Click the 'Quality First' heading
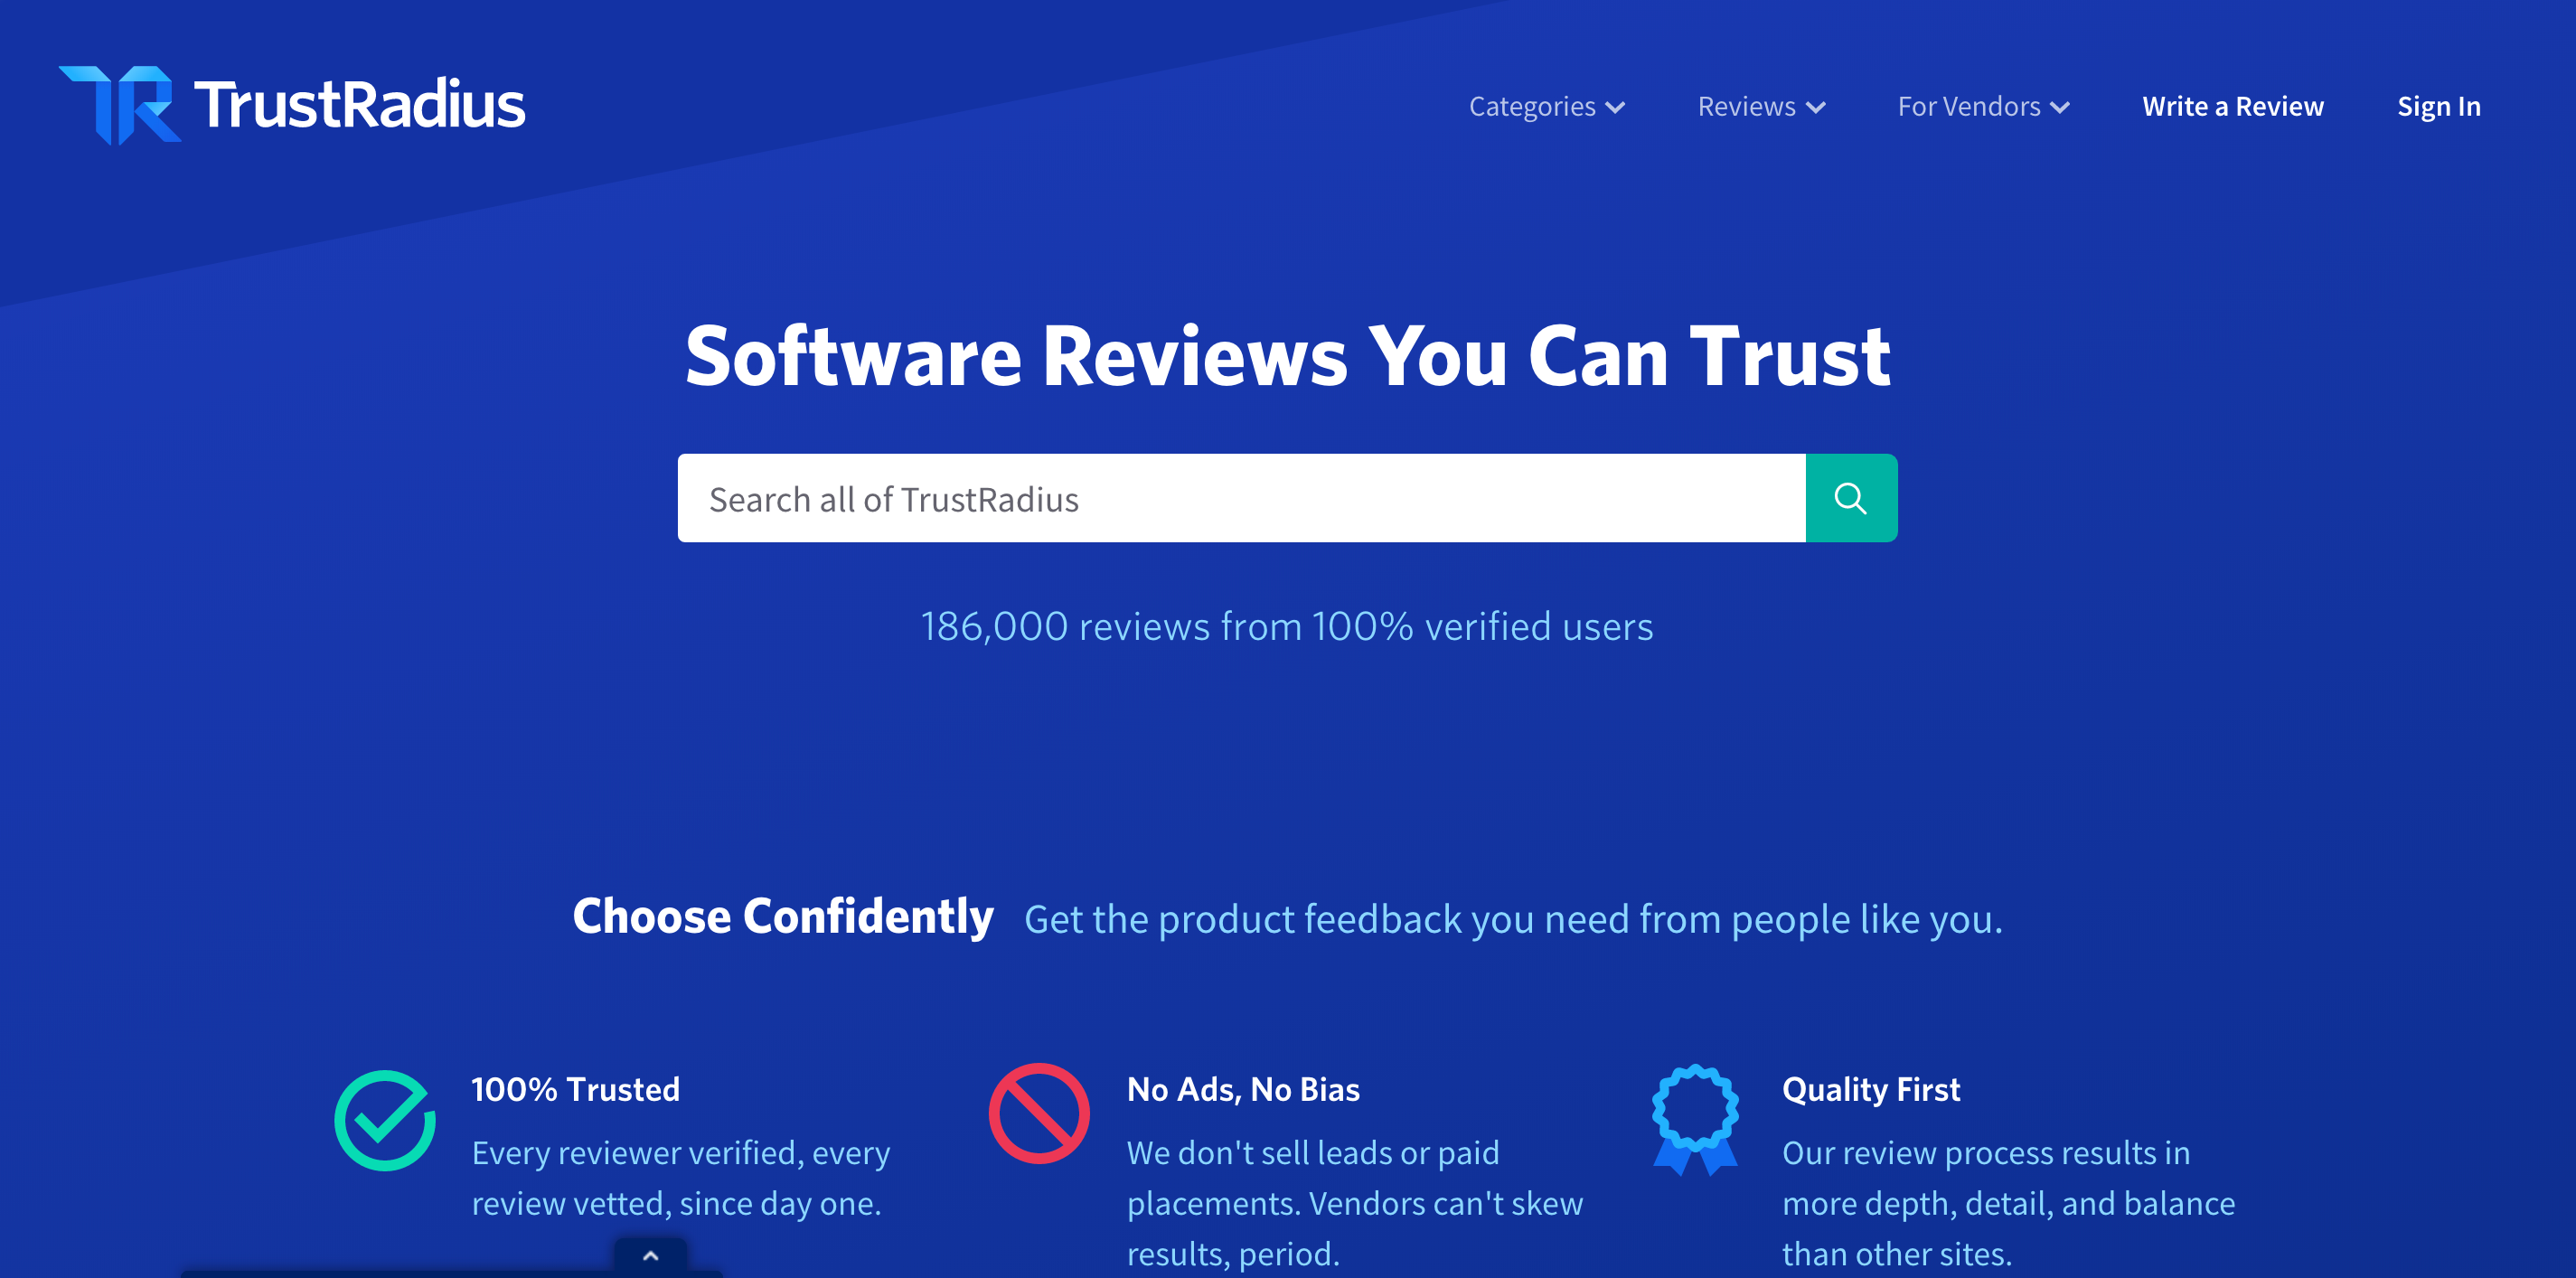The width and height of the screenshot is (2576, 1278). (x=1870, y=1089)
